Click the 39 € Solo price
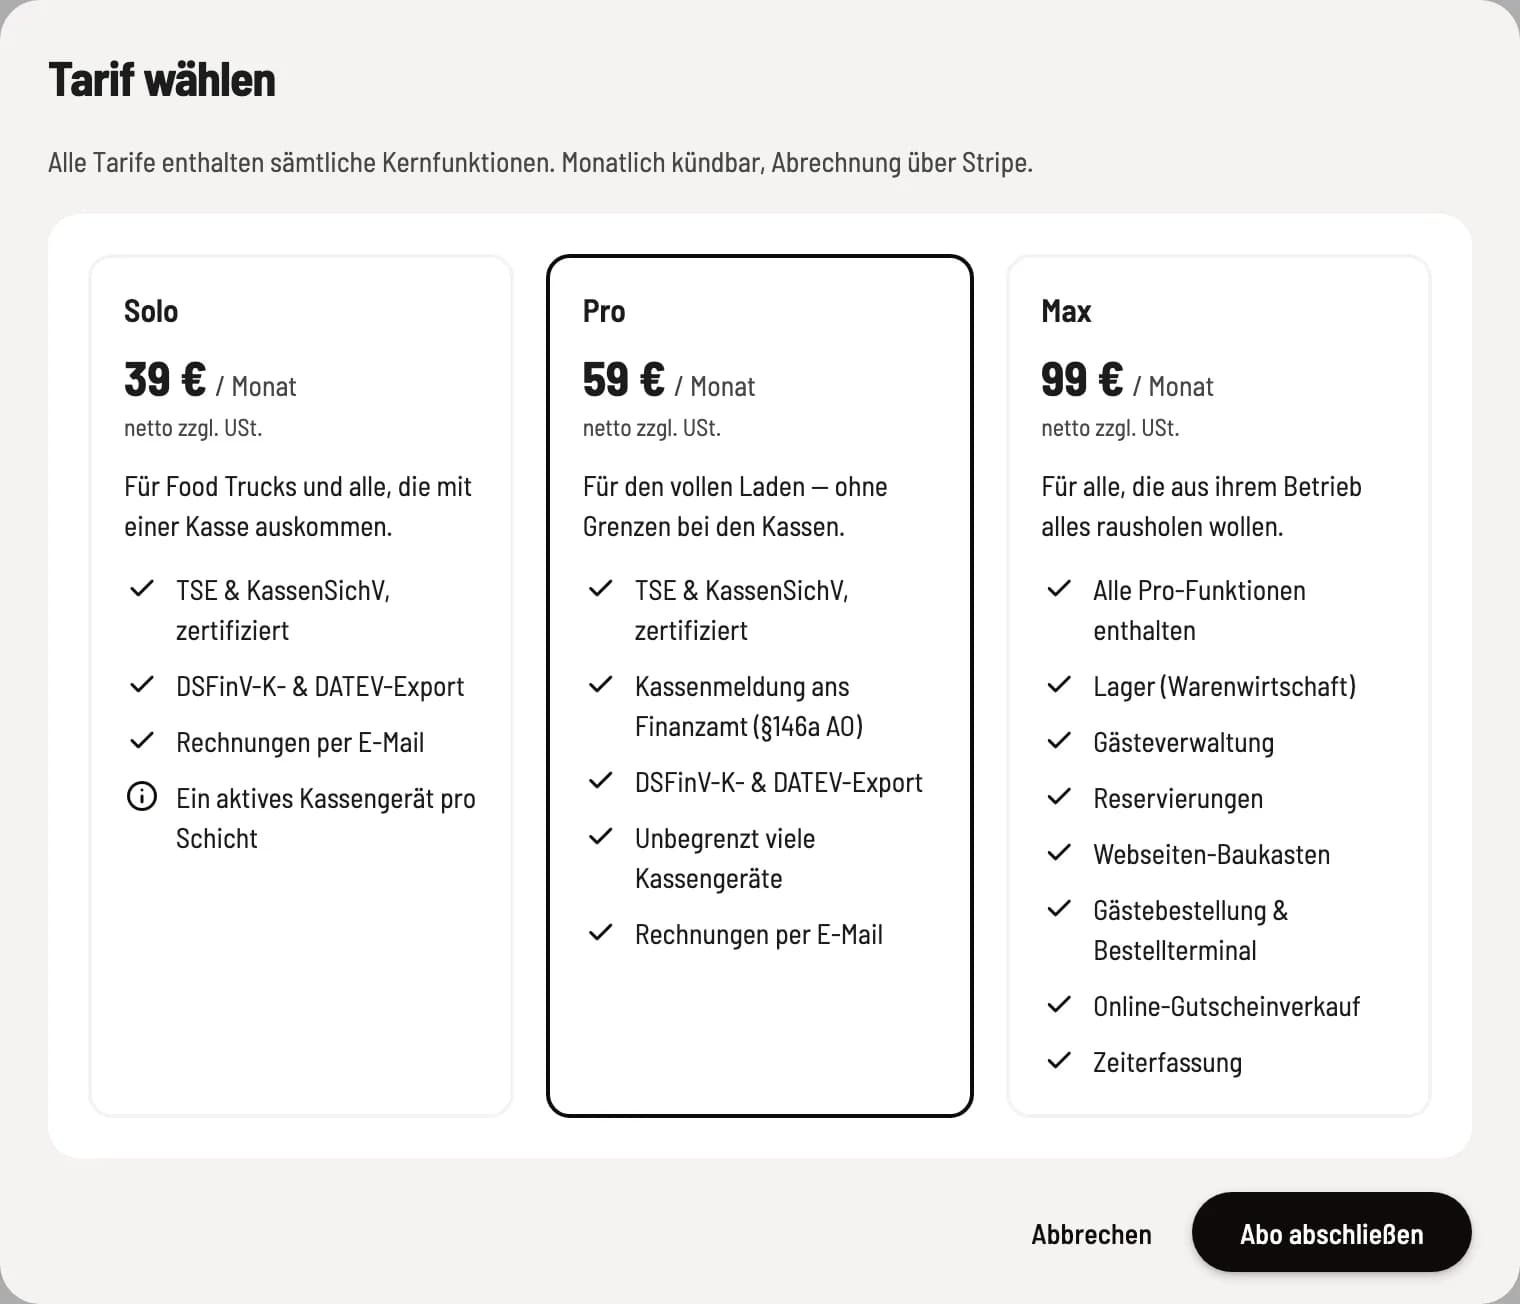Viewport: 1520px width, 1304px height. (165, 380)
